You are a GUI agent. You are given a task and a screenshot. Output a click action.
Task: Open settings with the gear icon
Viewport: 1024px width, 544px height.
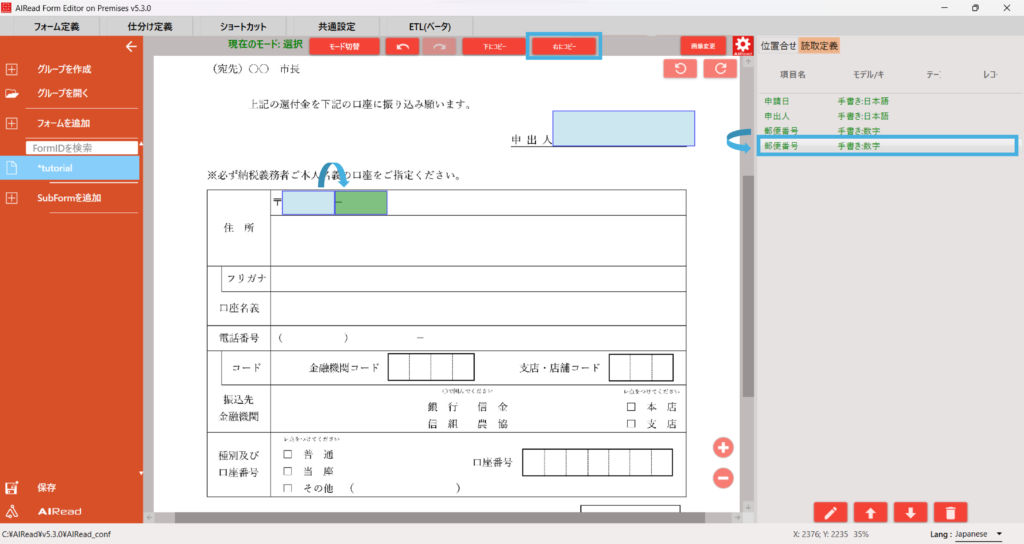pyautogui.click(x=742, y=46)
